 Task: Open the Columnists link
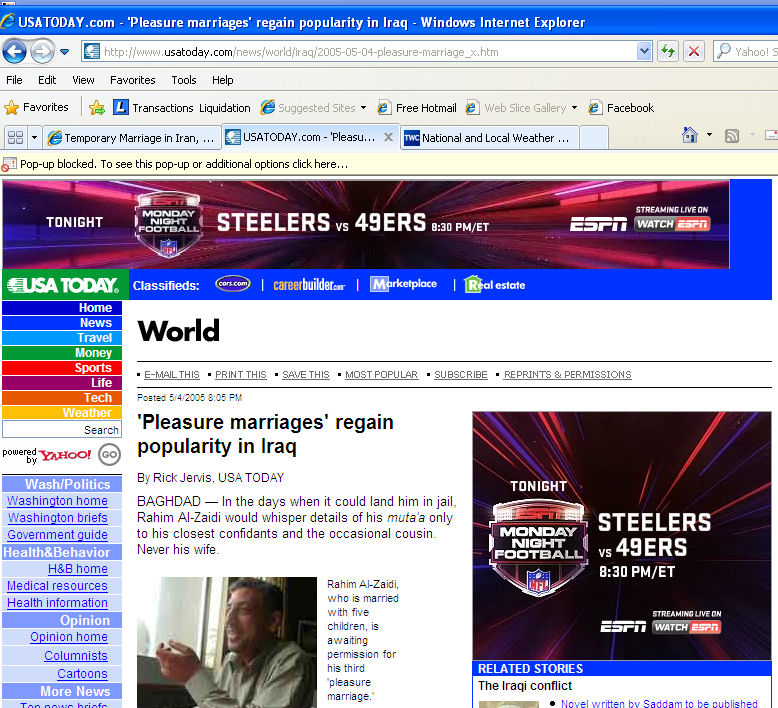76,655
